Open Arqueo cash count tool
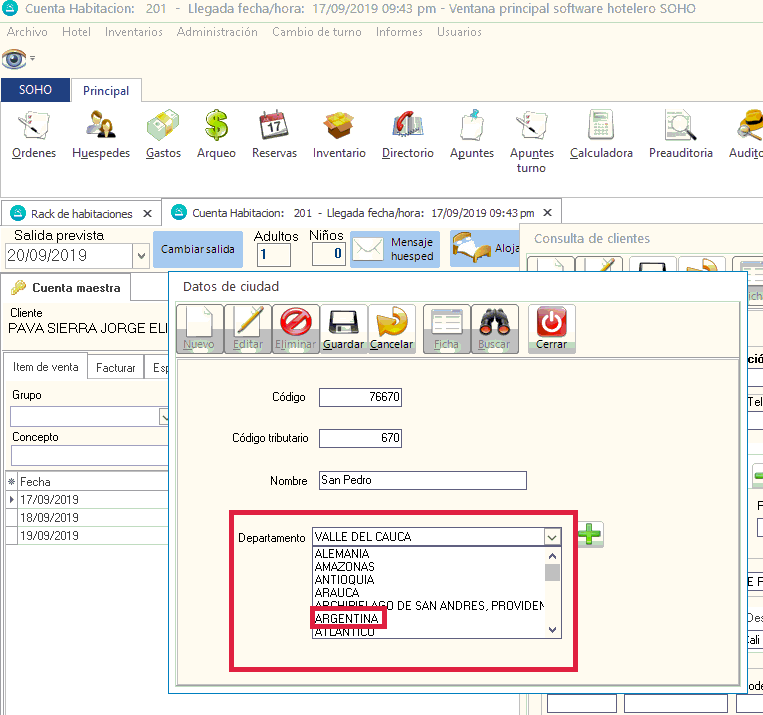The width and height of the screenshot is (763, 715). tap(216, 135)
